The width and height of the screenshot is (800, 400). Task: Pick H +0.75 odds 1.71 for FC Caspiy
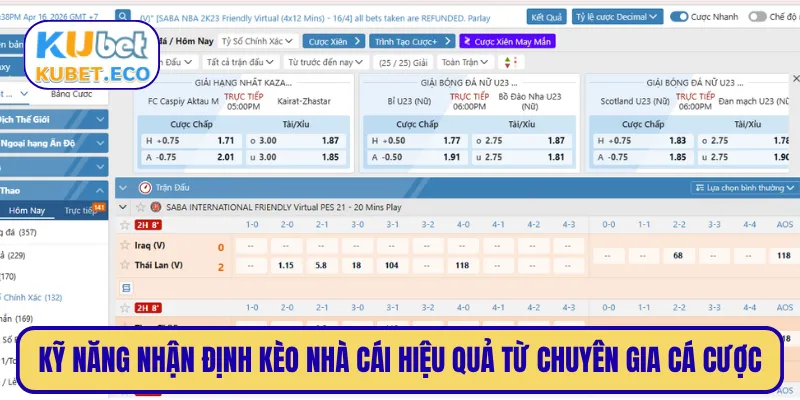point(191,141)
